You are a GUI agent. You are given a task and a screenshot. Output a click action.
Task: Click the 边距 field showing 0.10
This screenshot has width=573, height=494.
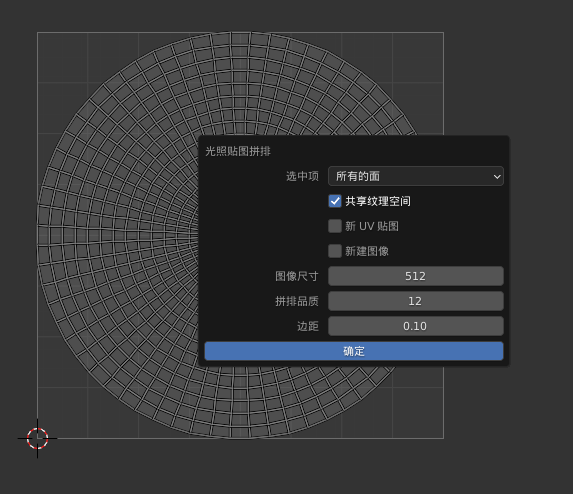(x=416, y=326)
